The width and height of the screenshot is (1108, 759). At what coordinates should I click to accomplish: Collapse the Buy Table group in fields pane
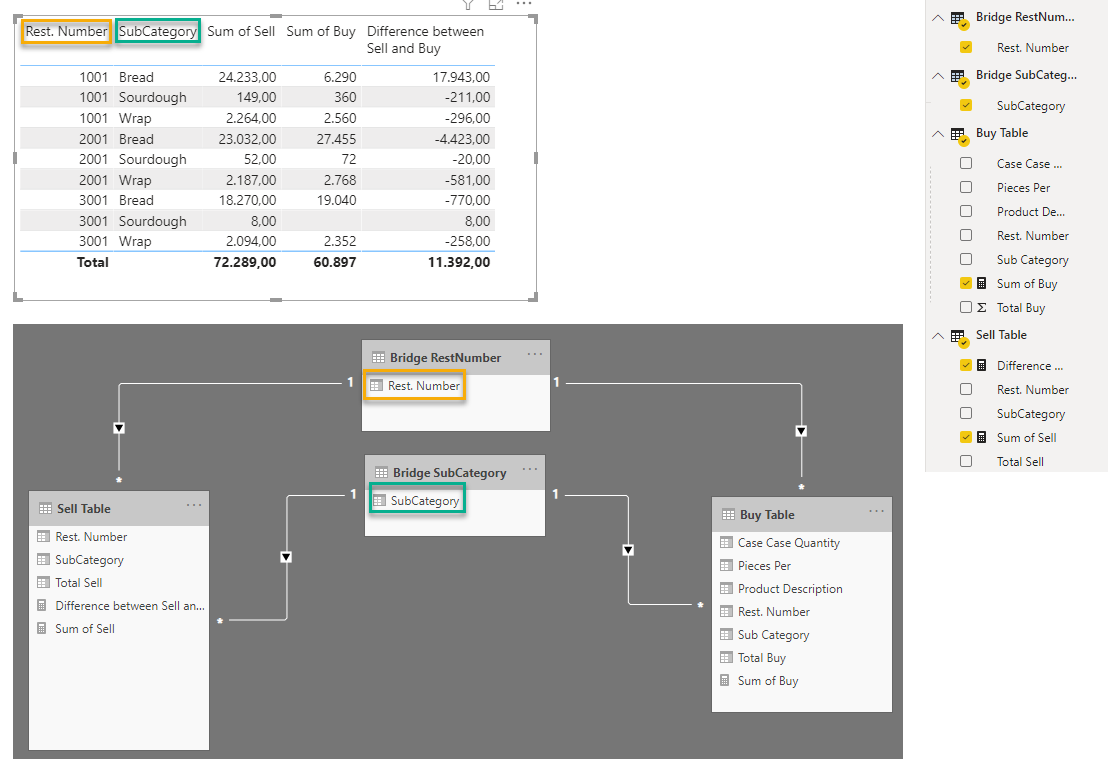tap(938, 134)
